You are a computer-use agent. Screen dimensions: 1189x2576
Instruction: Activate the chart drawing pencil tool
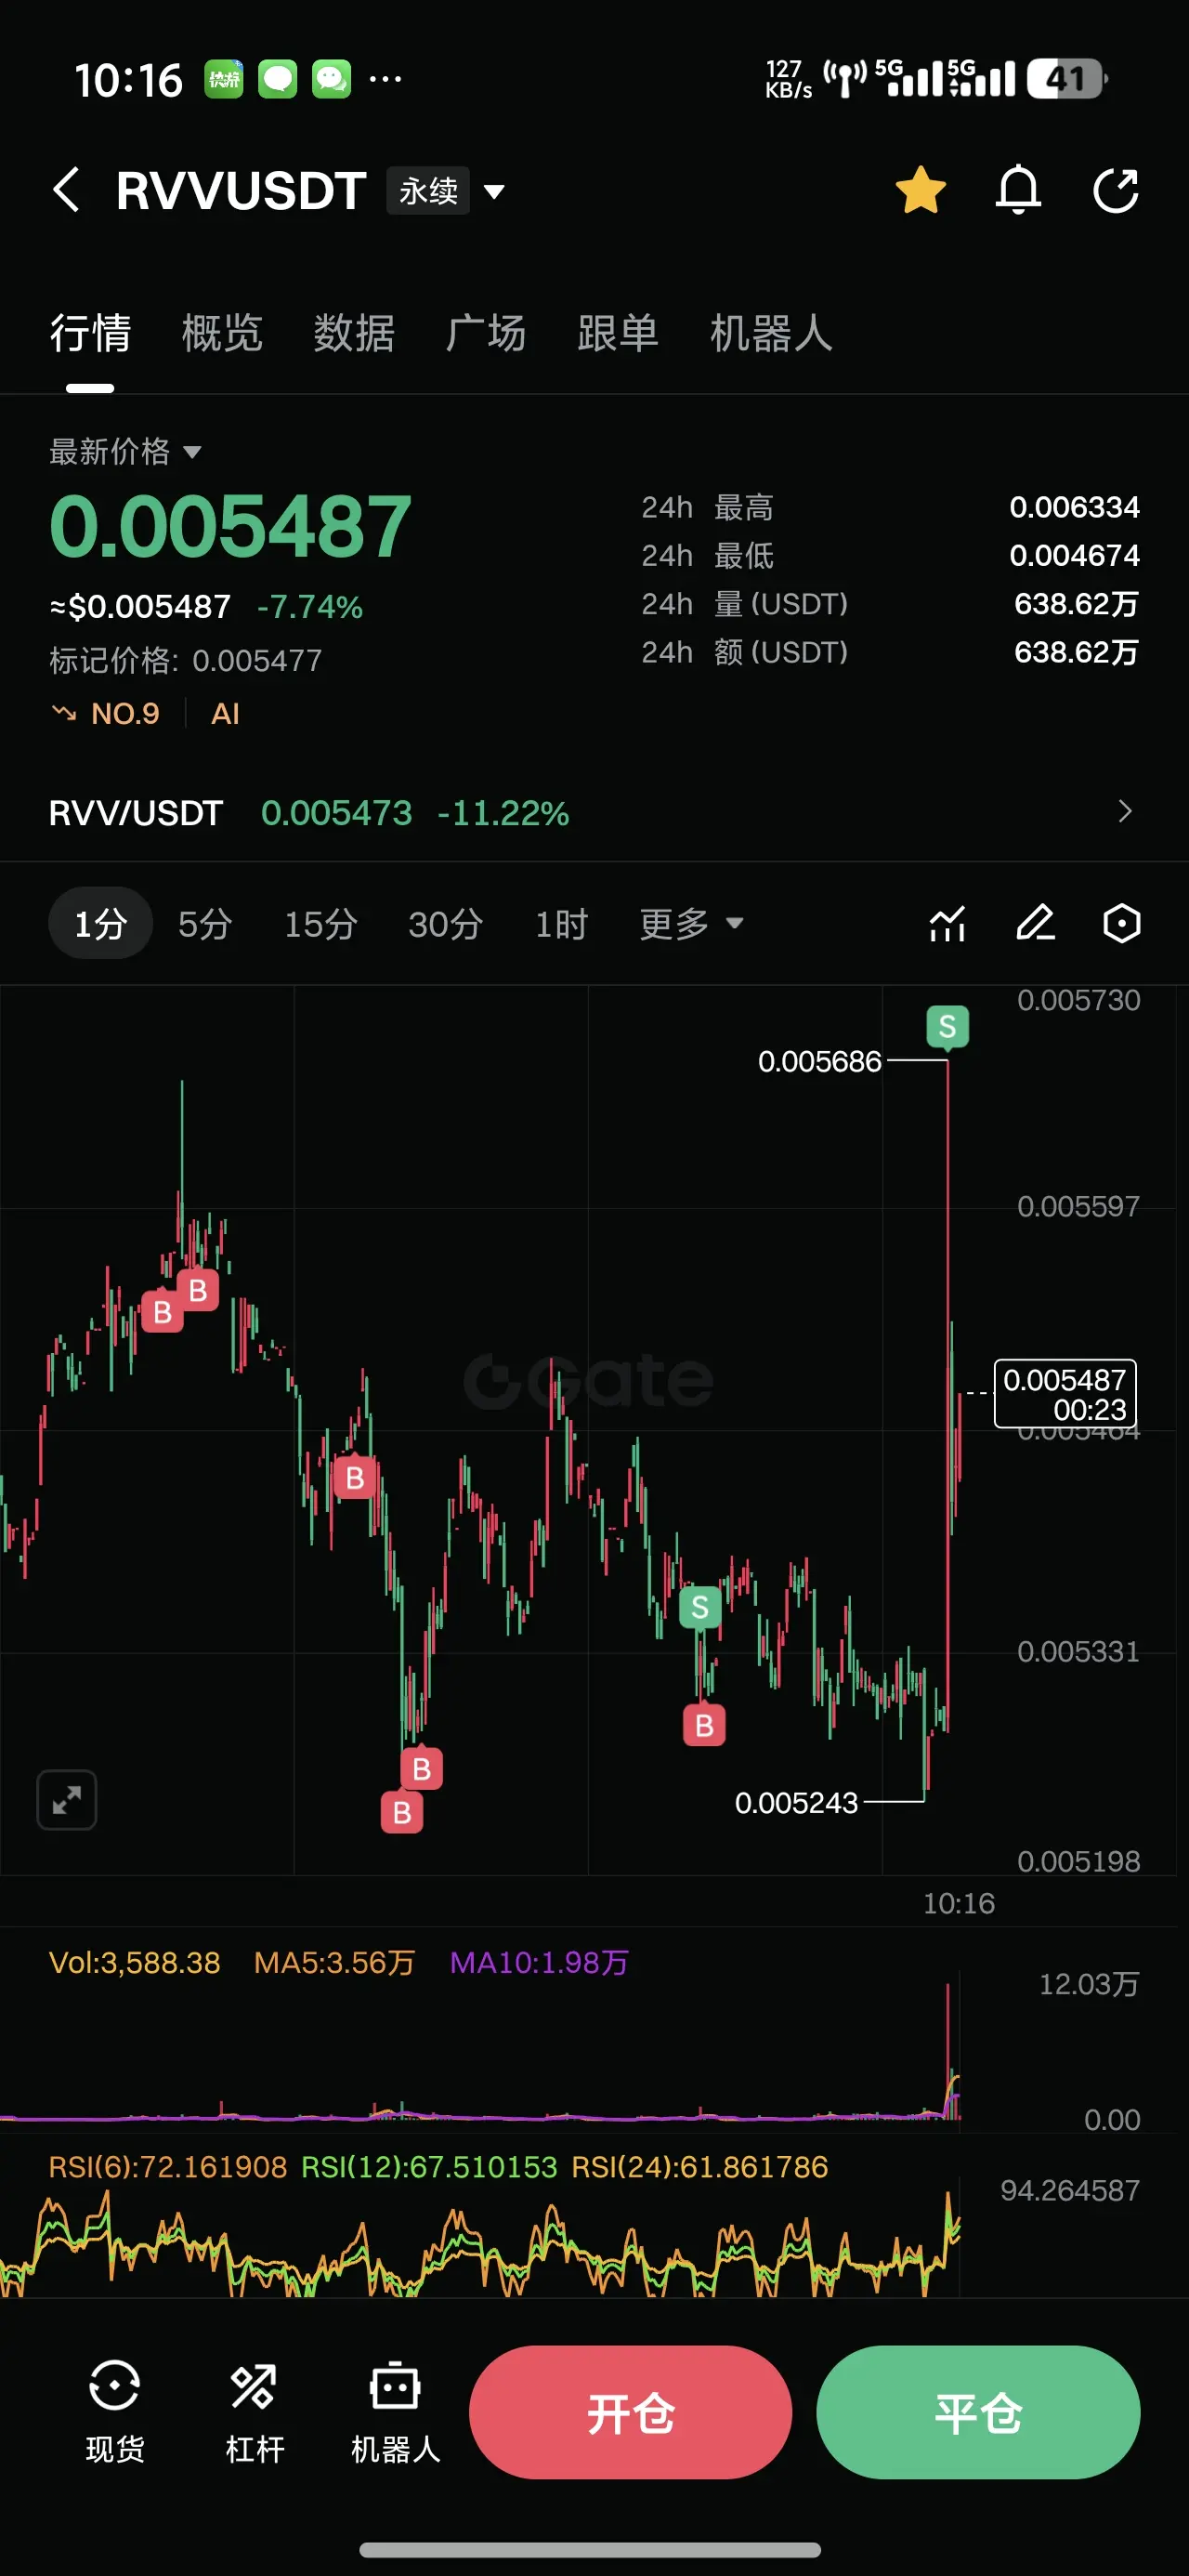click(x=1035, y=923)
